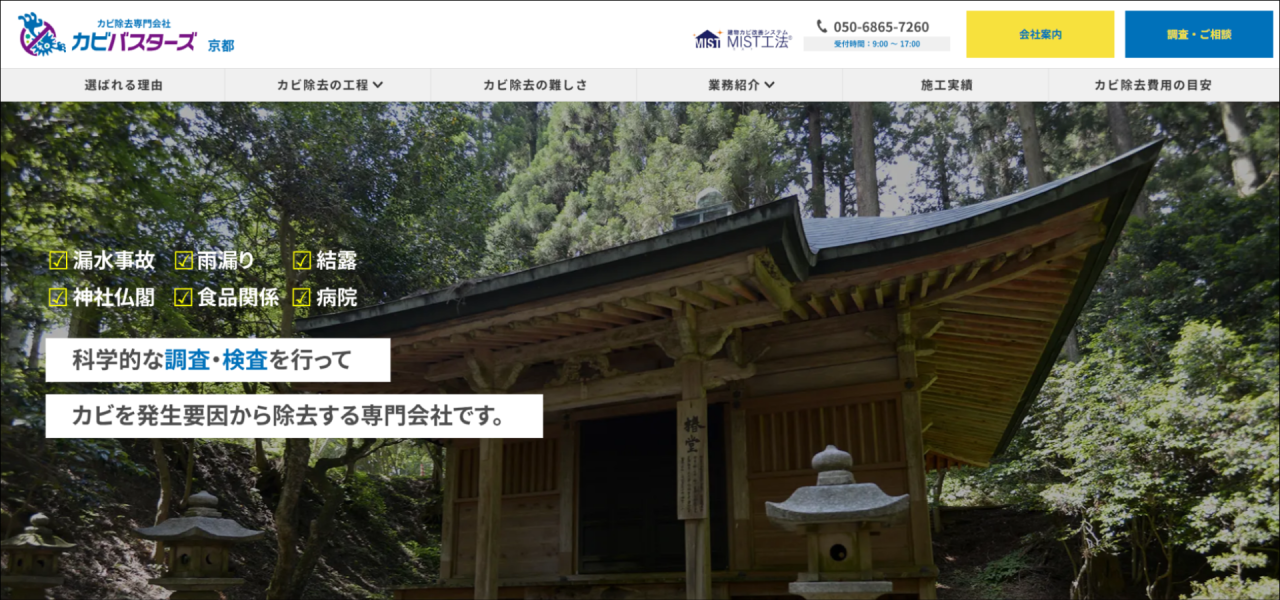
Task: Click the checkmark icon beside 雨漏り
Action: pyautogui.click(x=182, y=260)
